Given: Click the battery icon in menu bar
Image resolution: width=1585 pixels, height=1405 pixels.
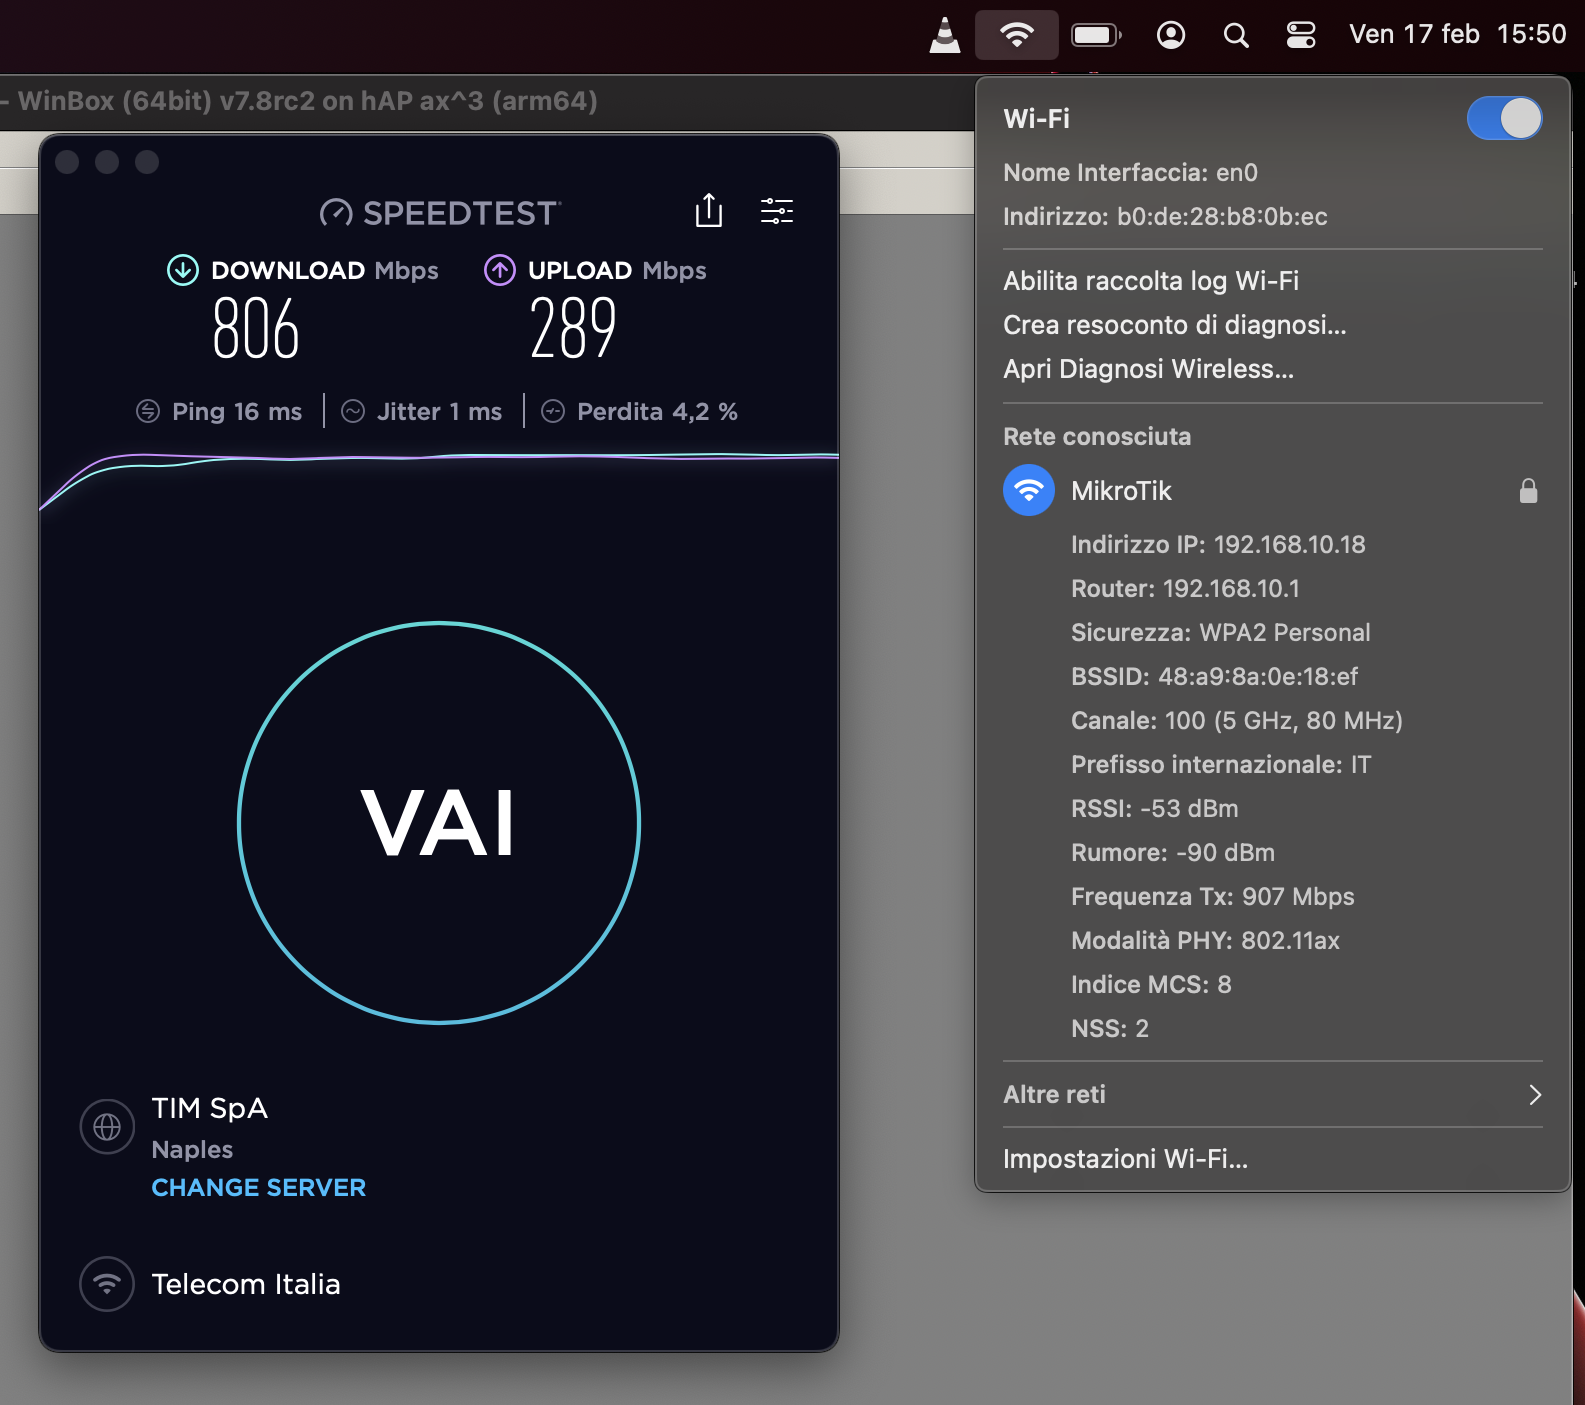Looking at the screenshot, I should tap(1096, 35).
